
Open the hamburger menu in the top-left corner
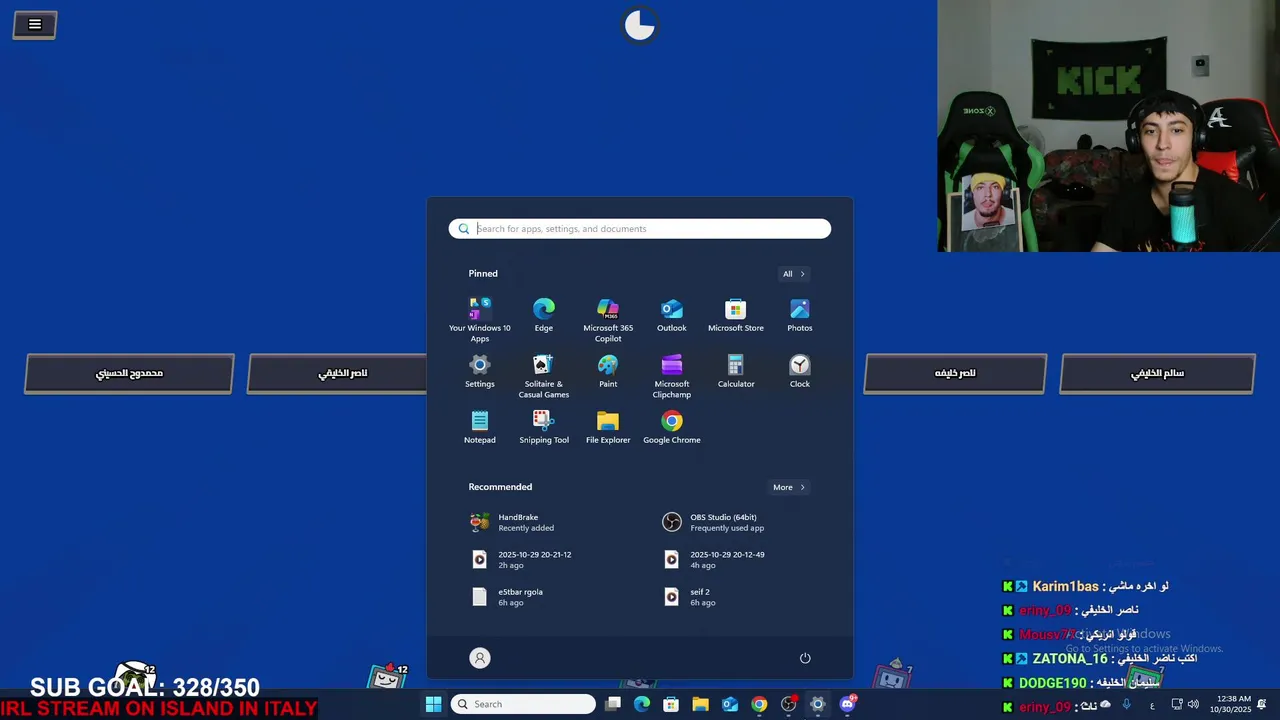pos(35,25)
